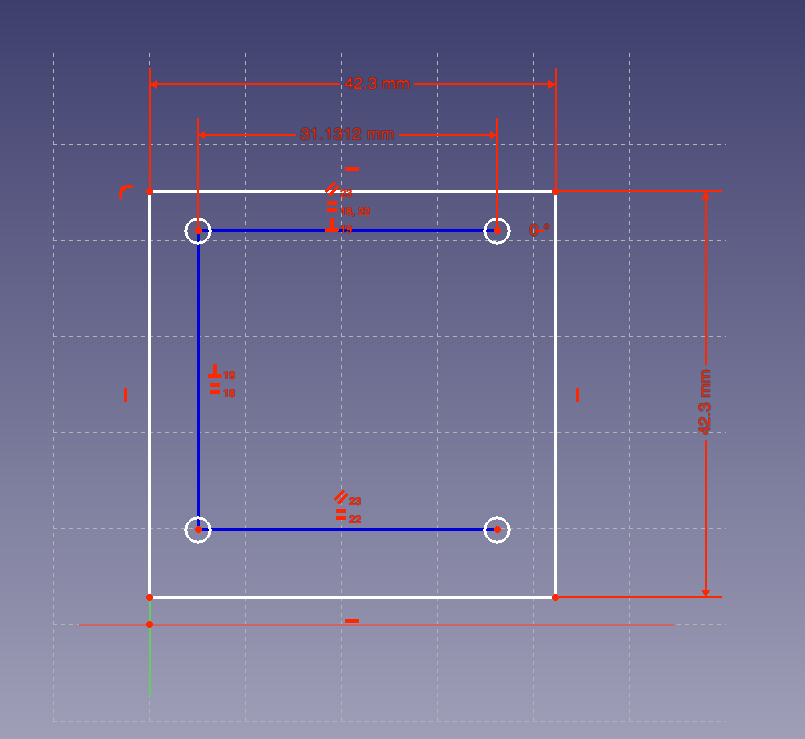Select the parallel constraint 23 above the bottom blue line

click(x=340, y=496)
